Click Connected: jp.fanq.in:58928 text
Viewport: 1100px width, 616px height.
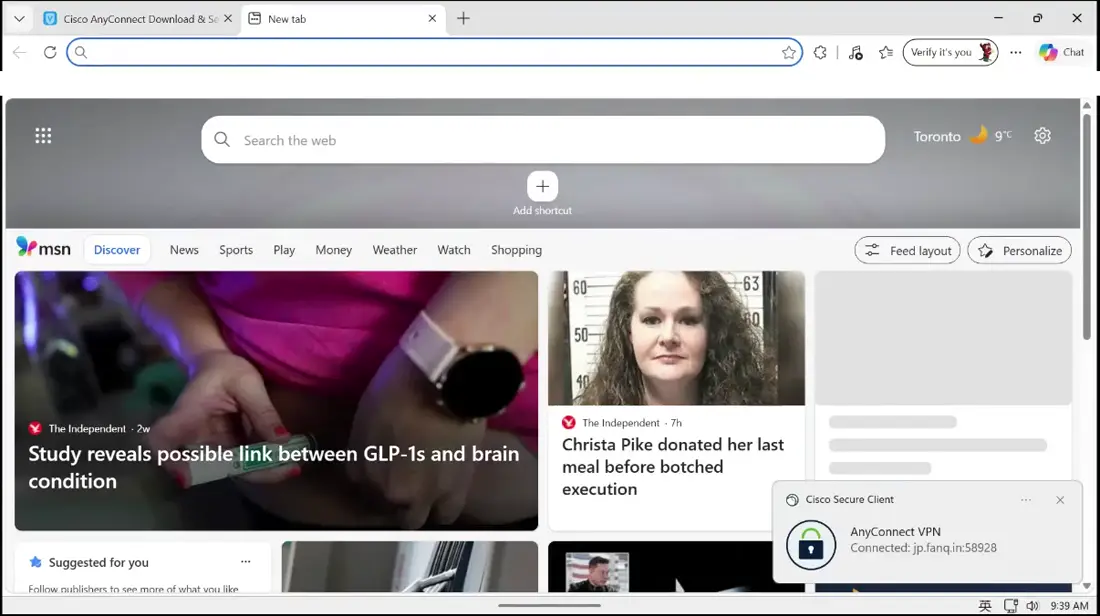point(923,548)
